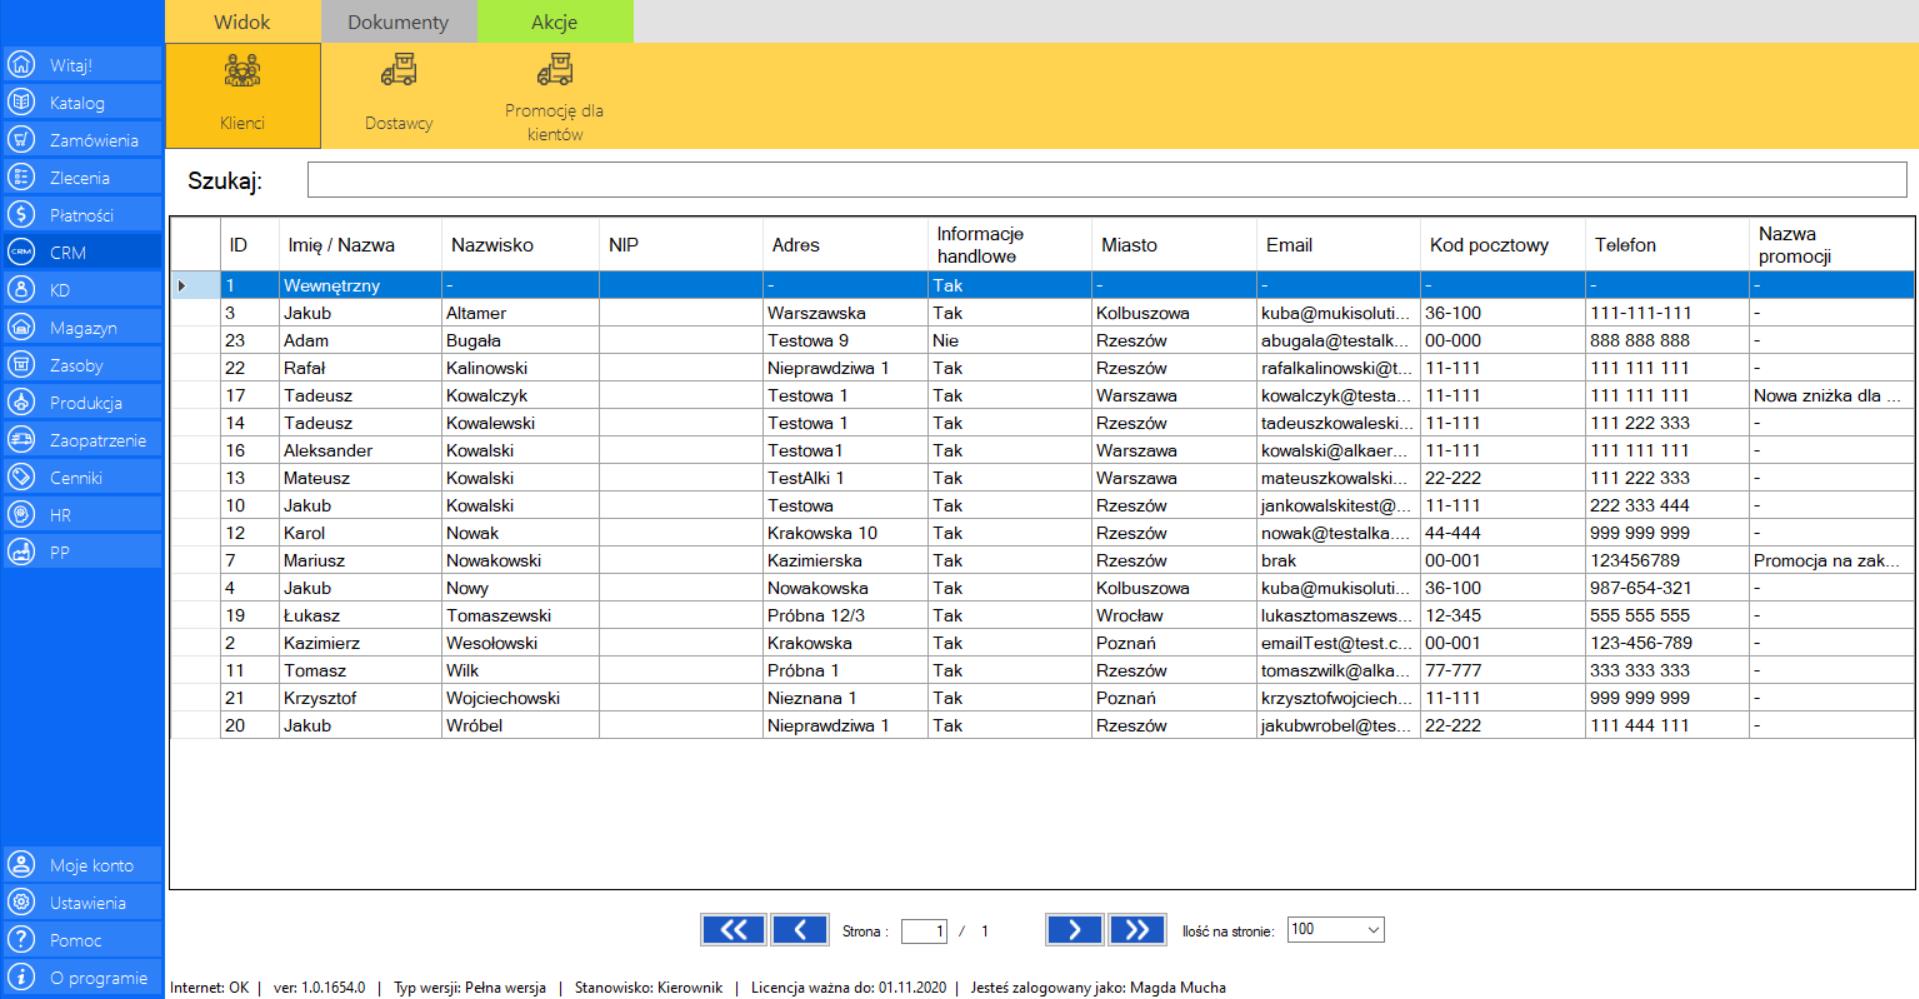Click the Szukaj search field
The image size is (1919, 999).
[x=1106, y=180]
